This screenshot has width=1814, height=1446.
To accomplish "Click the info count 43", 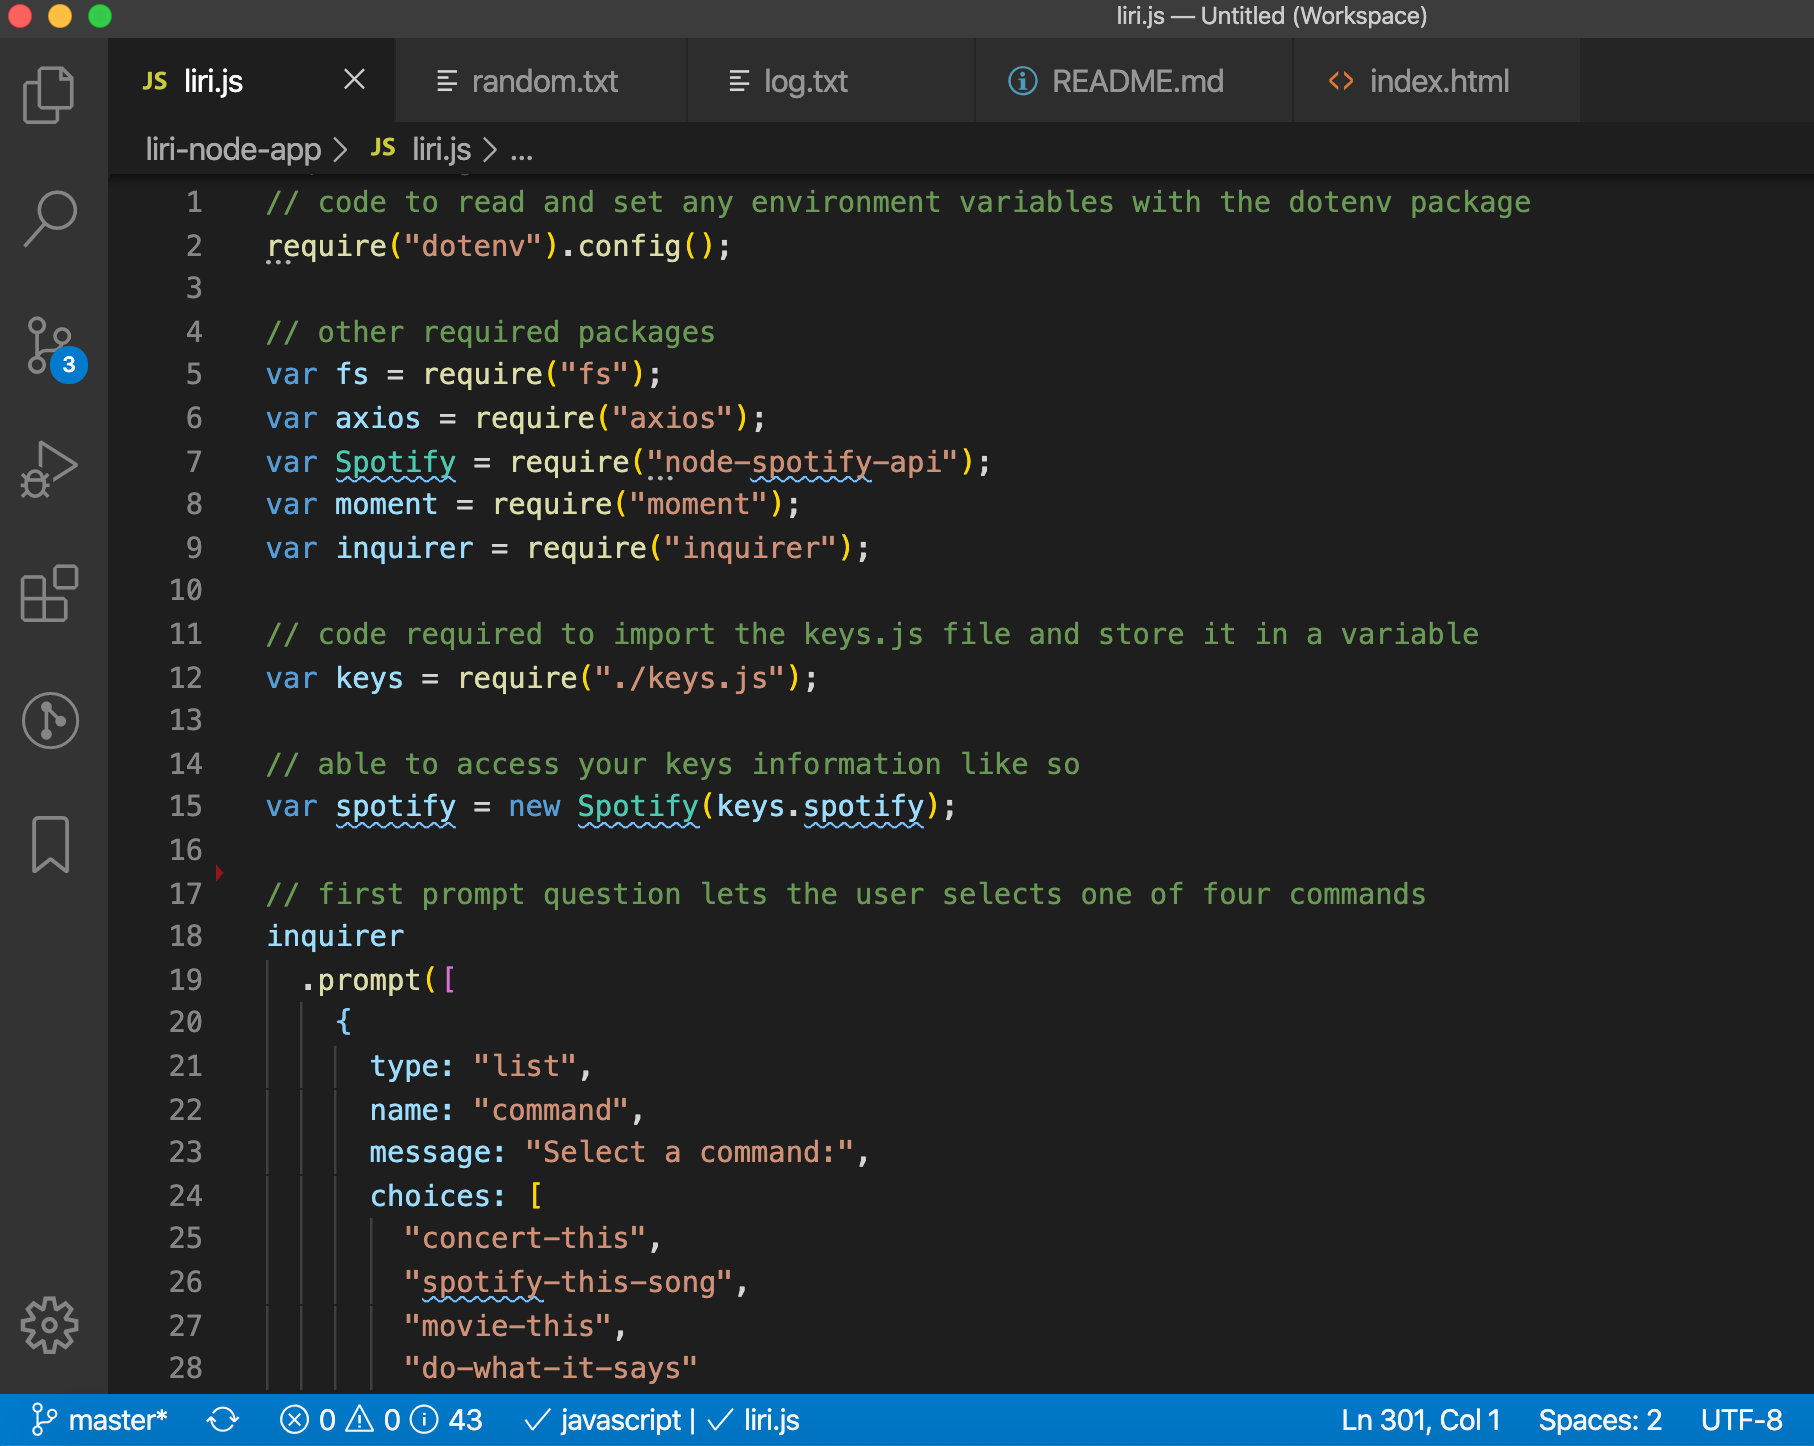I will (447, 1420).
